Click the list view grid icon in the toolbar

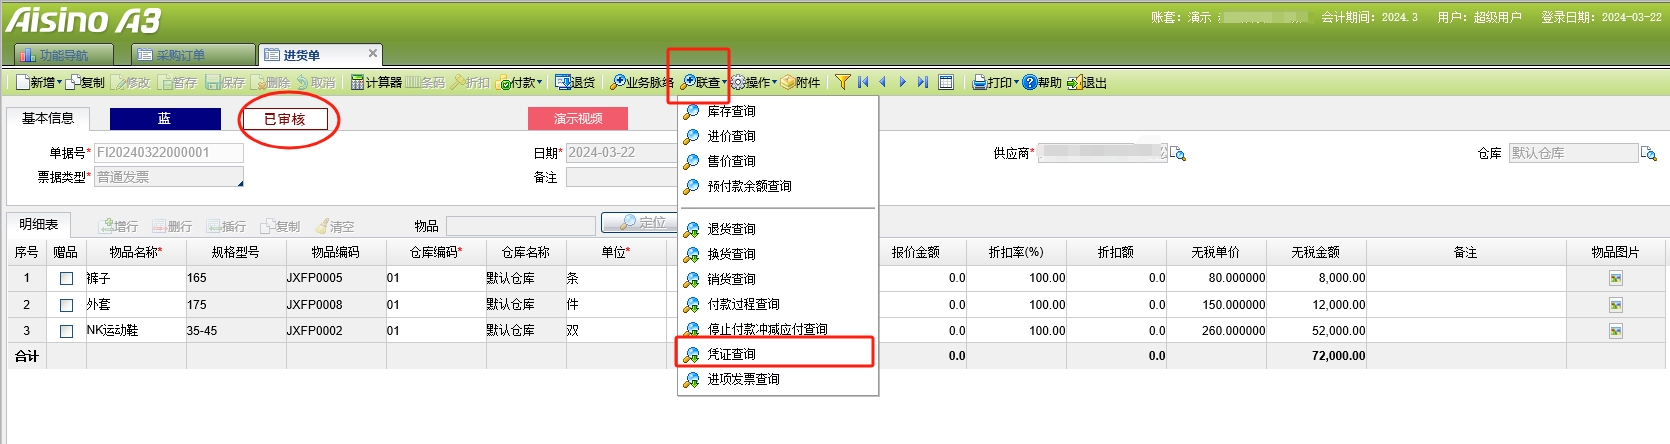tap(946, 83)
